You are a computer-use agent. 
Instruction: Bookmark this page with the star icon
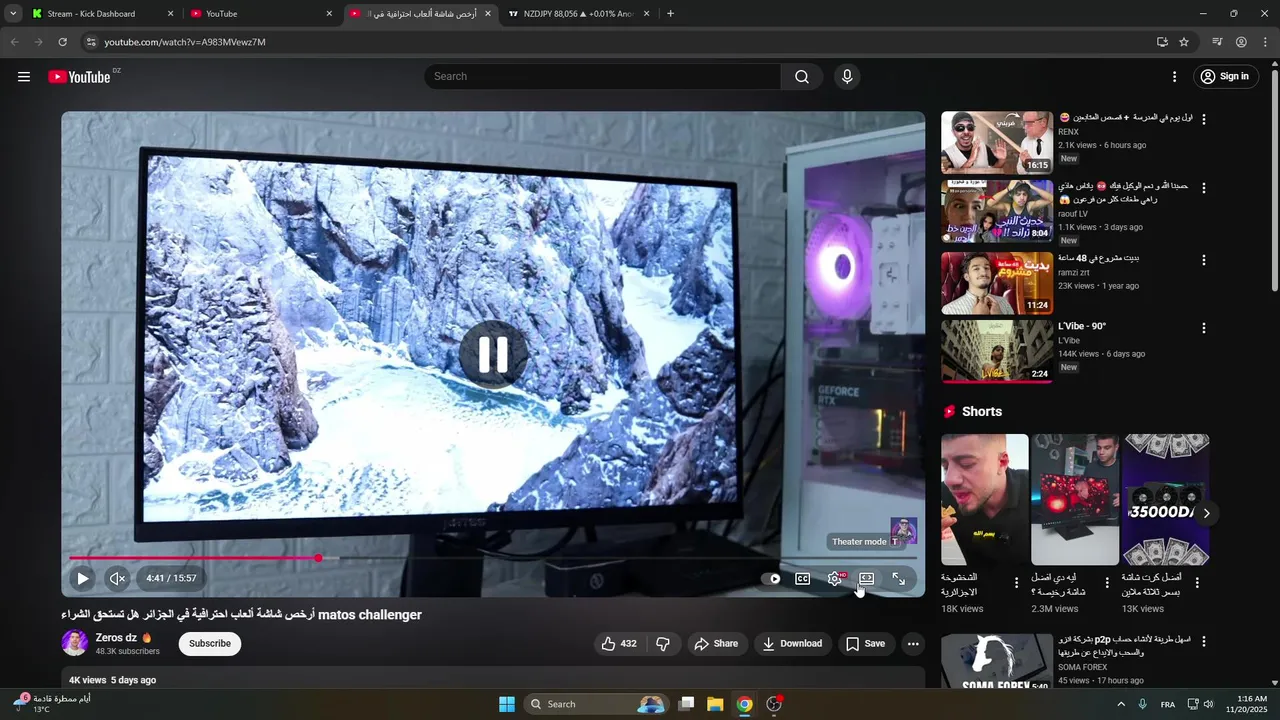coord(1184,42)
